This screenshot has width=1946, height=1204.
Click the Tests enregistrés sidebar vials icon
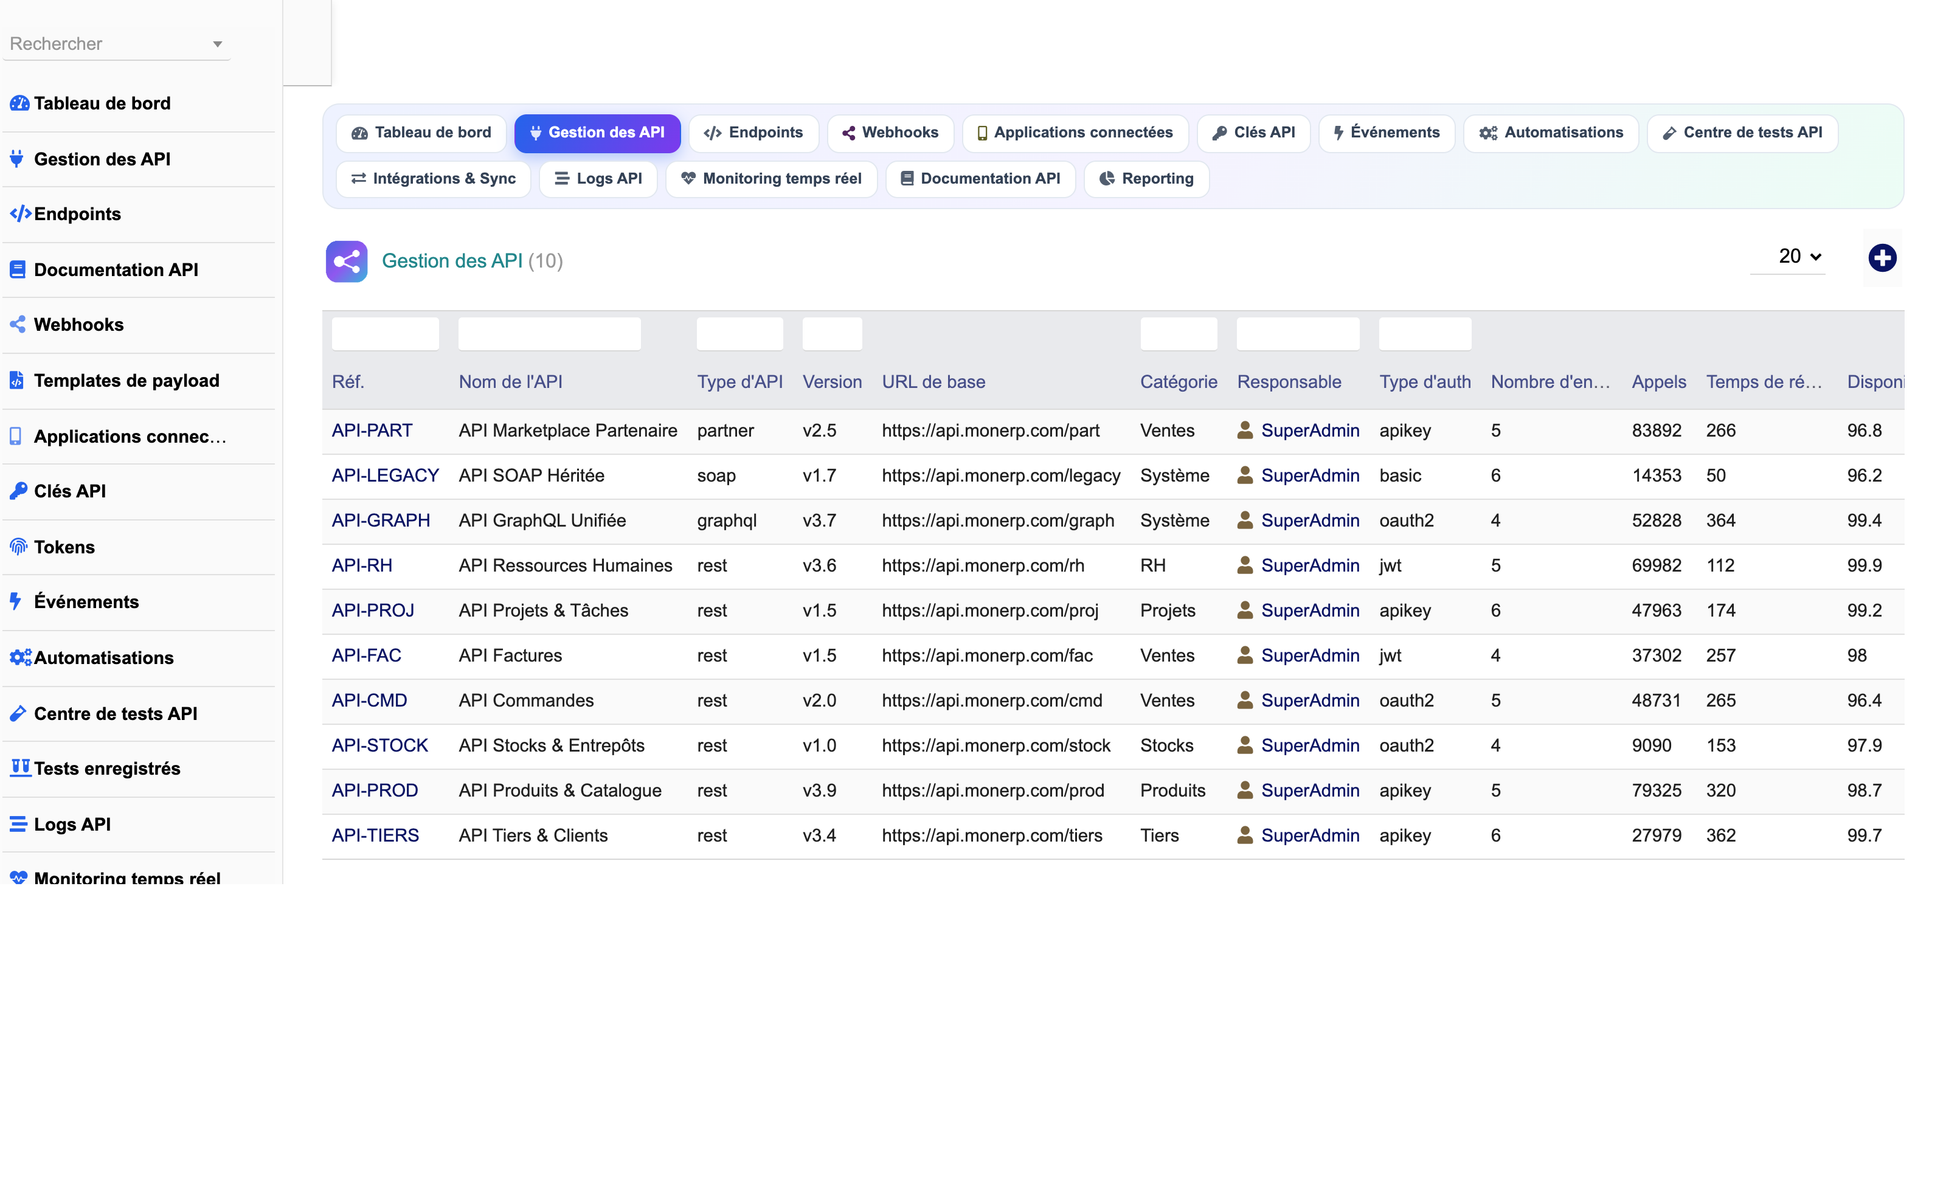(20, 768)
